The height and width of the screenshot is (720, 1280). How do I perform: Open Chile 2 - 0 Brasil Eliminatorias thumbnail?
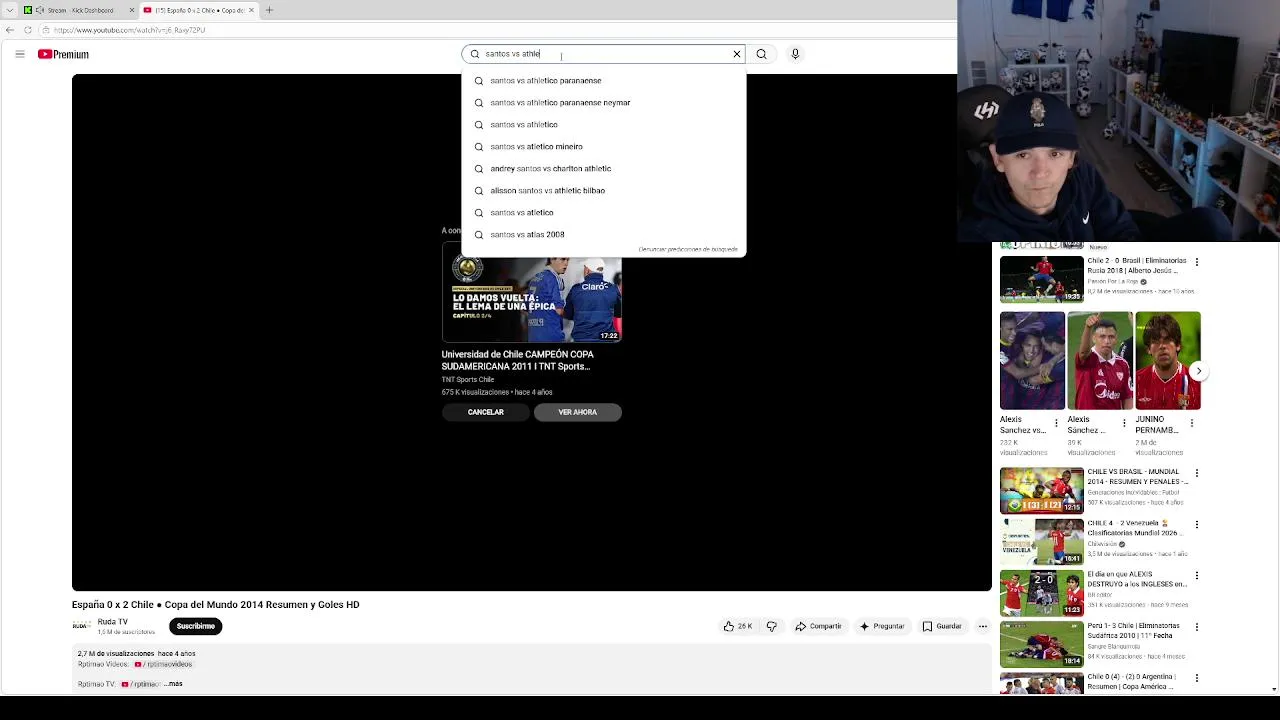pos(1041,279)
